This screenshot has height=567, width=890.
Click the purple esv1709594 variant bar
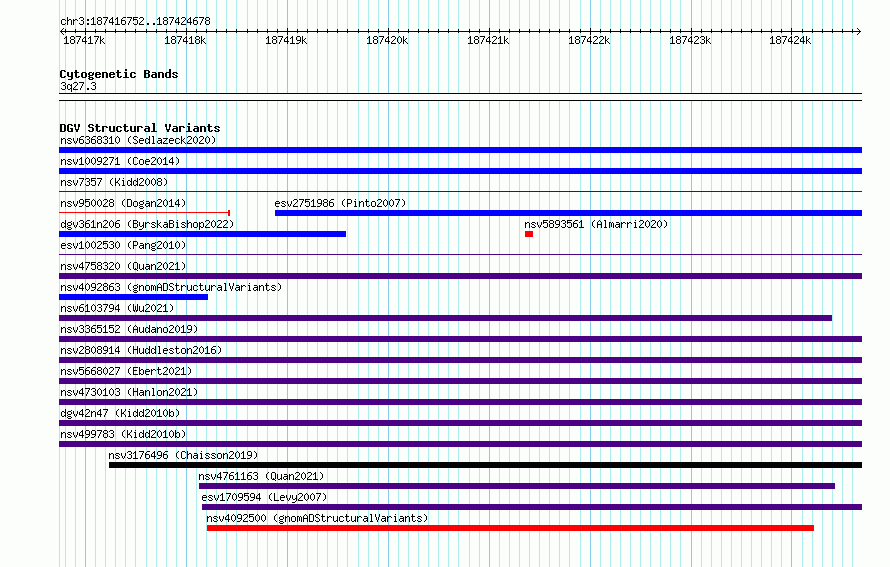click(x=532, y=507)
